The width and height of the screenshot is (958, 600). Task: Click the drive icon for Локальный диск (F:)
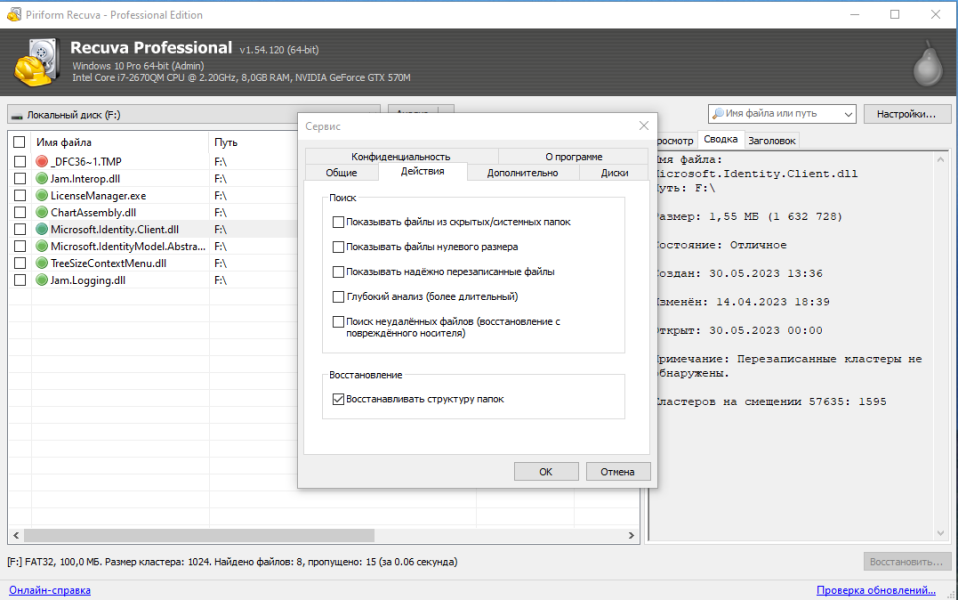[x=17, y=115]
